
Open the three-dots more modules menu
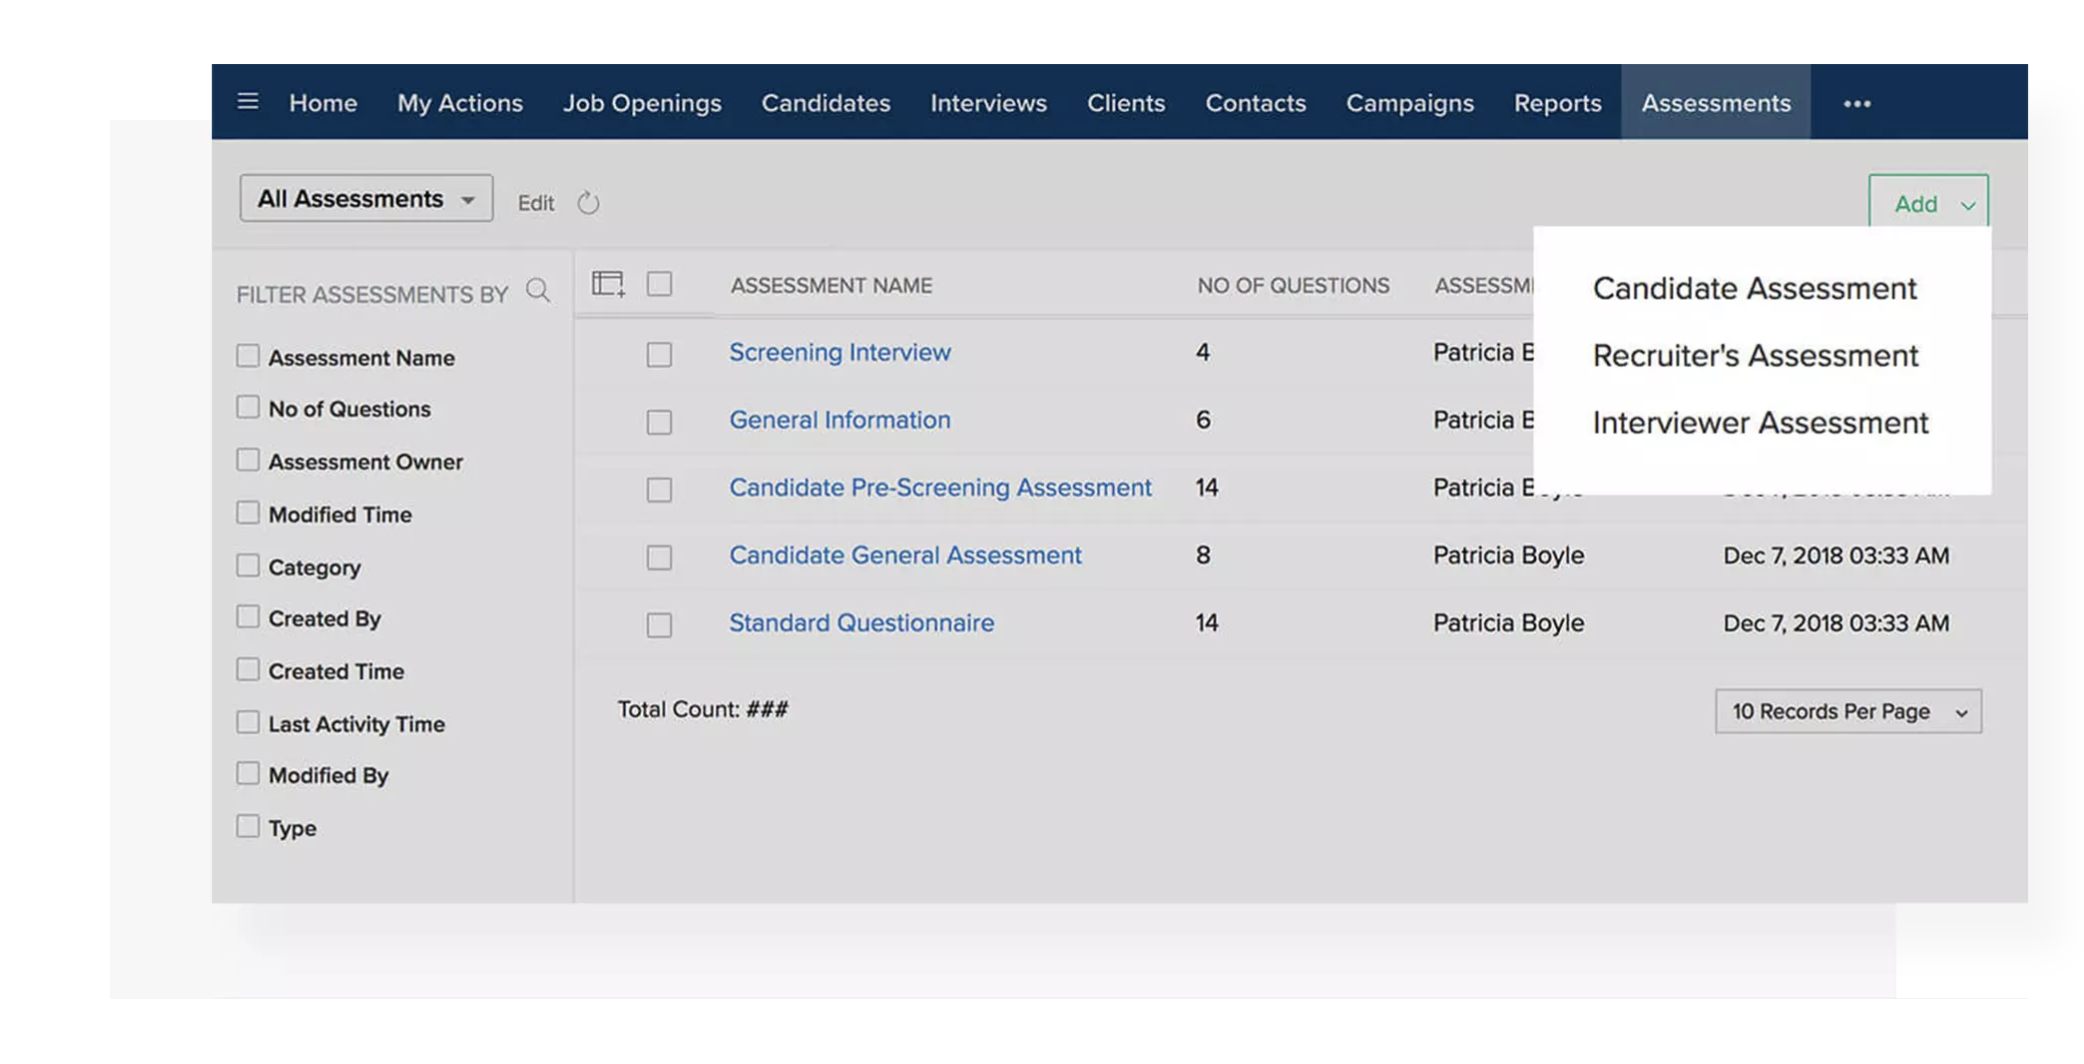(1857, 103)
